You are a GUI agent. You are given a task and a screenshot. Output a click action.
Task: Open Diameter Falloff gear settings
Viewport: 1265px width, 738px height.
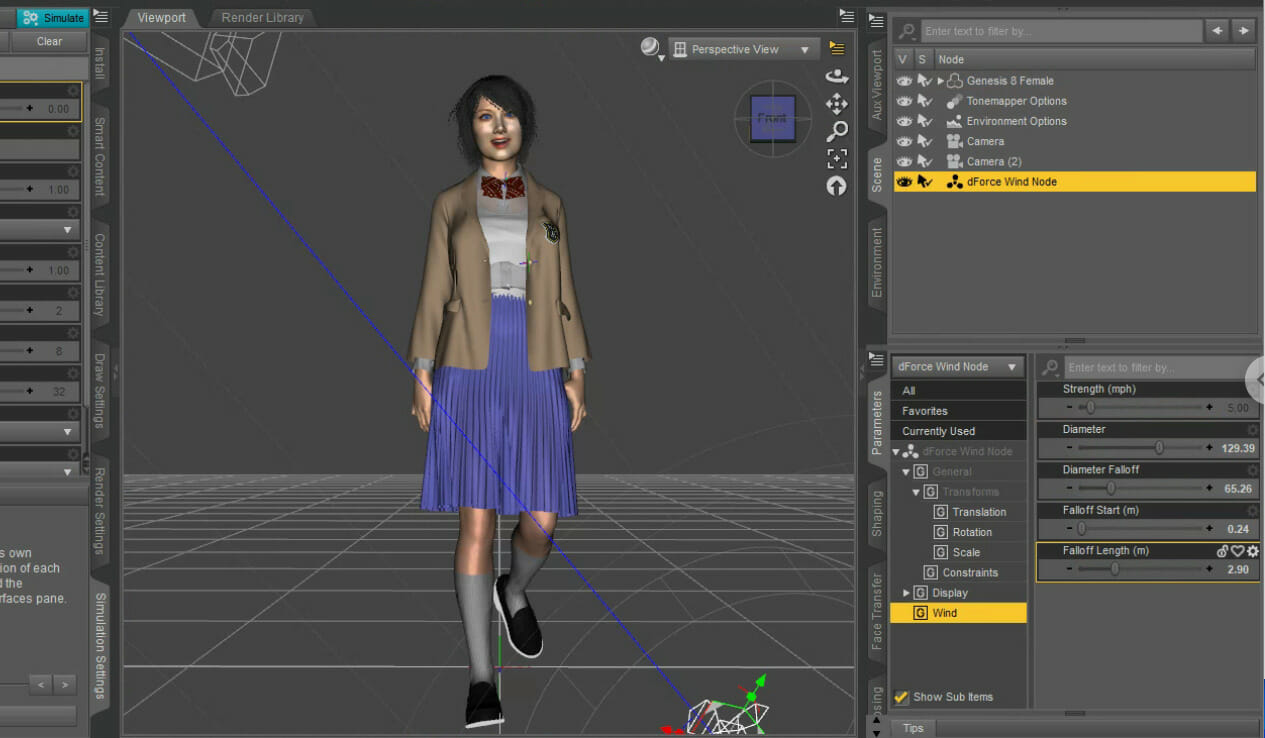[1252, 470]
